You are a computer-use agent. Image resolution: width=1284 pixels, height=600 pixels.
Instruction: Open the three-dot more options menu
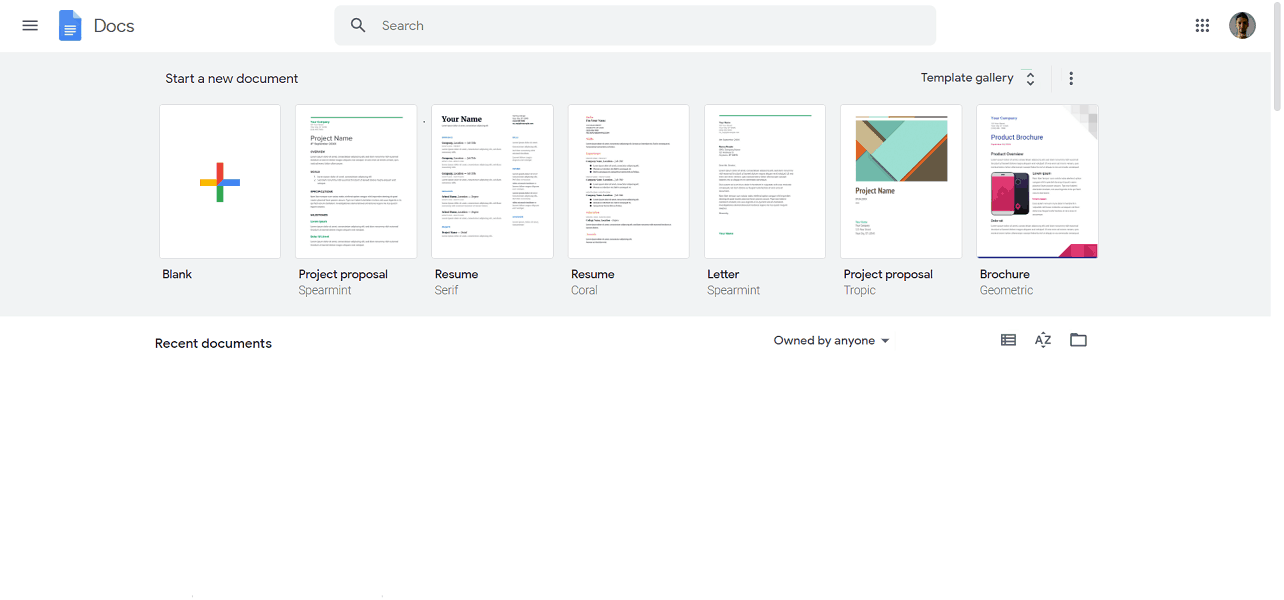click(1071, 78)
